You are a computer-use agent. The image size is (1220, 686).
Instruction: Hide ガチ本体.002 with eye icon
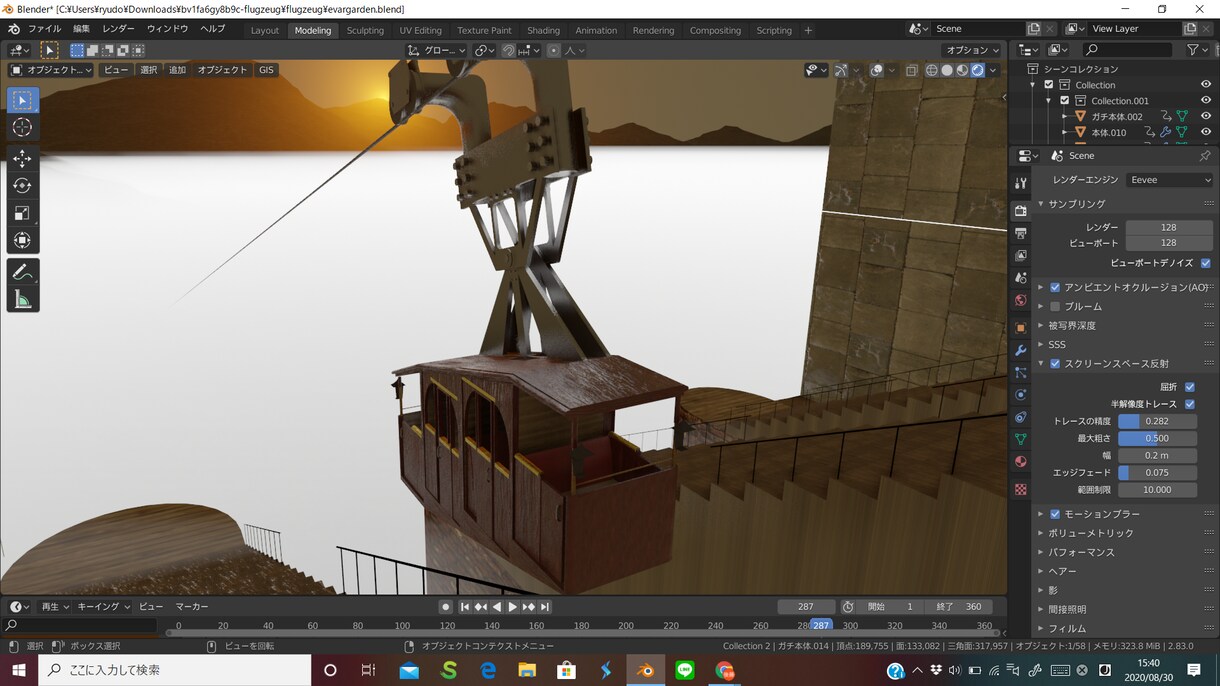pyautogui.click(x=1206, y=117)
